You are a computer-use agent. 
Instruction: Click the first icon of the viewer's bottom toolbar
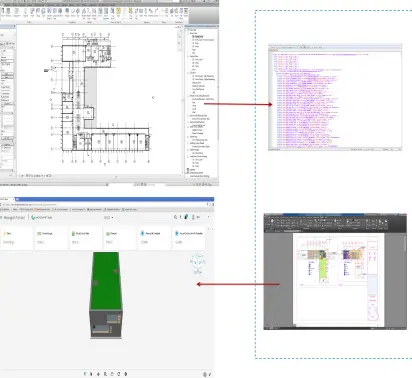(85, 374)
